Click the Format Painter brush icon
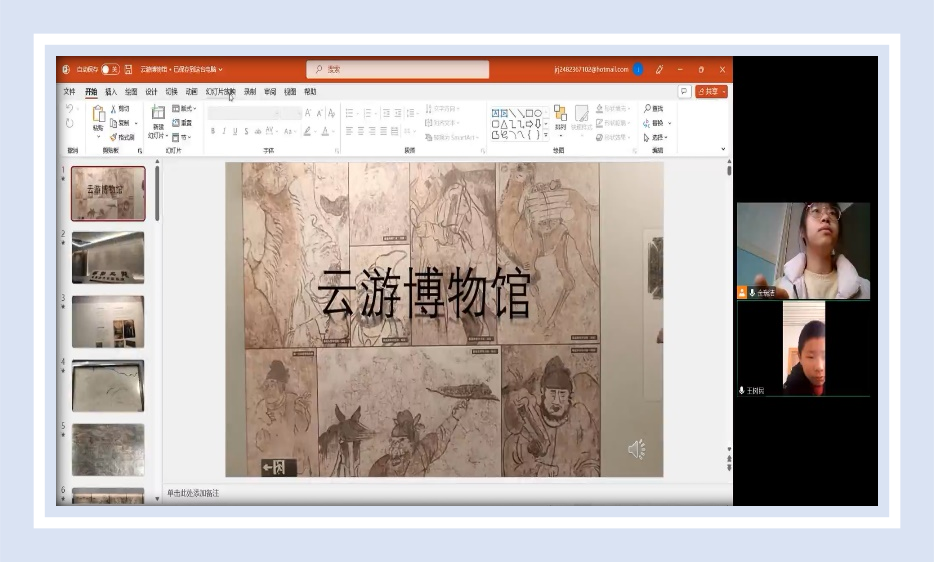 (113, 137)
